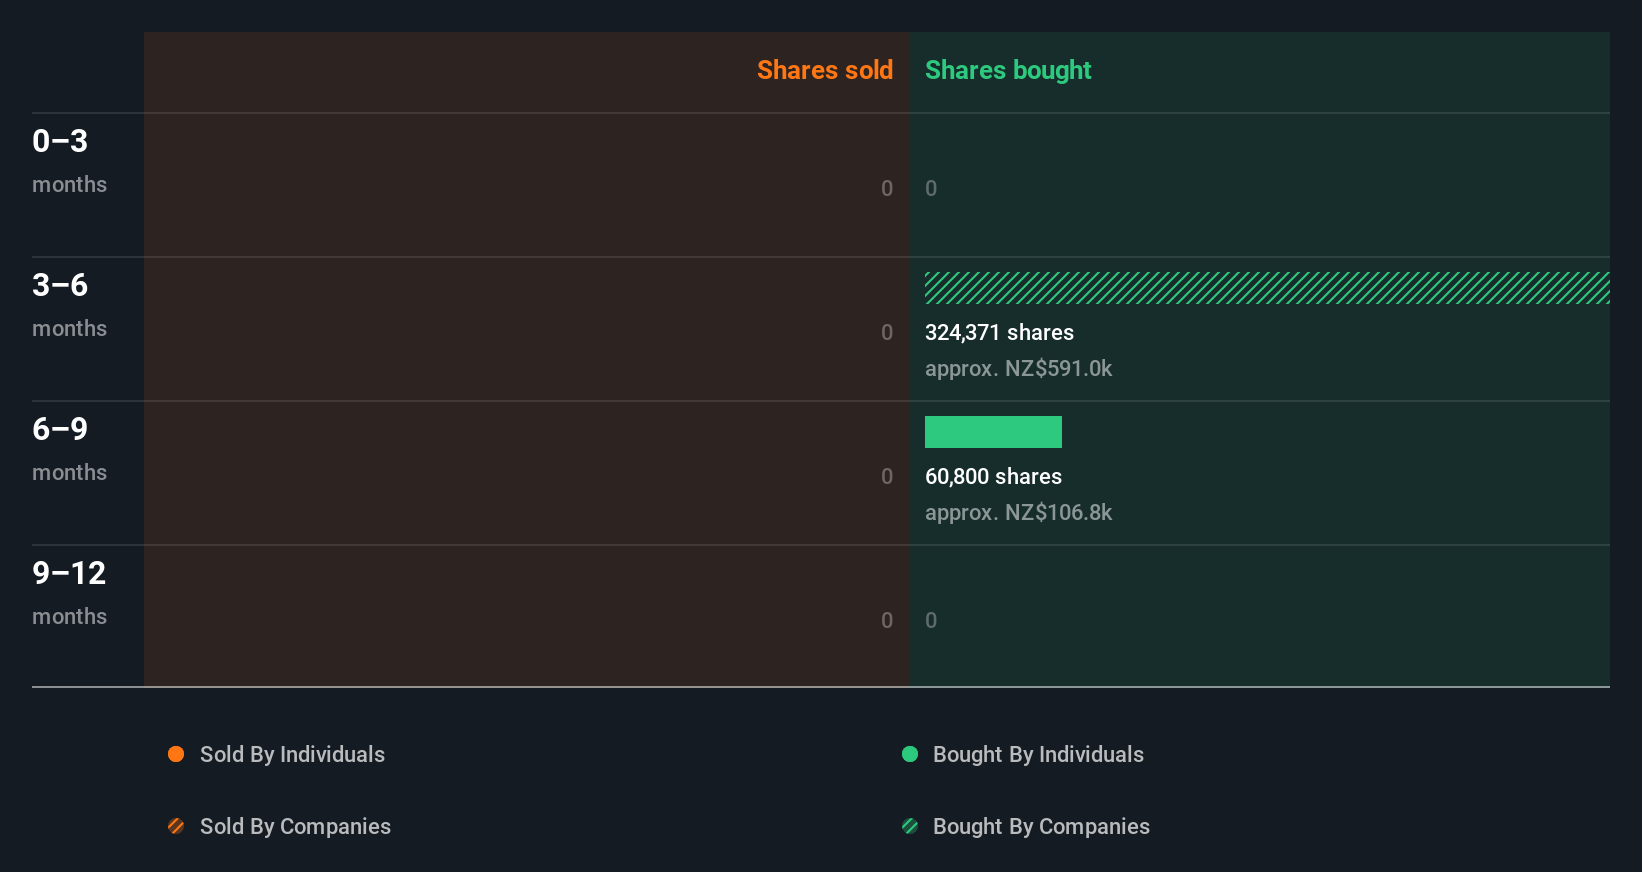Click the 9–12 months shares bought zero
Viewport: 1642px width, 872px height.
coord(931,620)
